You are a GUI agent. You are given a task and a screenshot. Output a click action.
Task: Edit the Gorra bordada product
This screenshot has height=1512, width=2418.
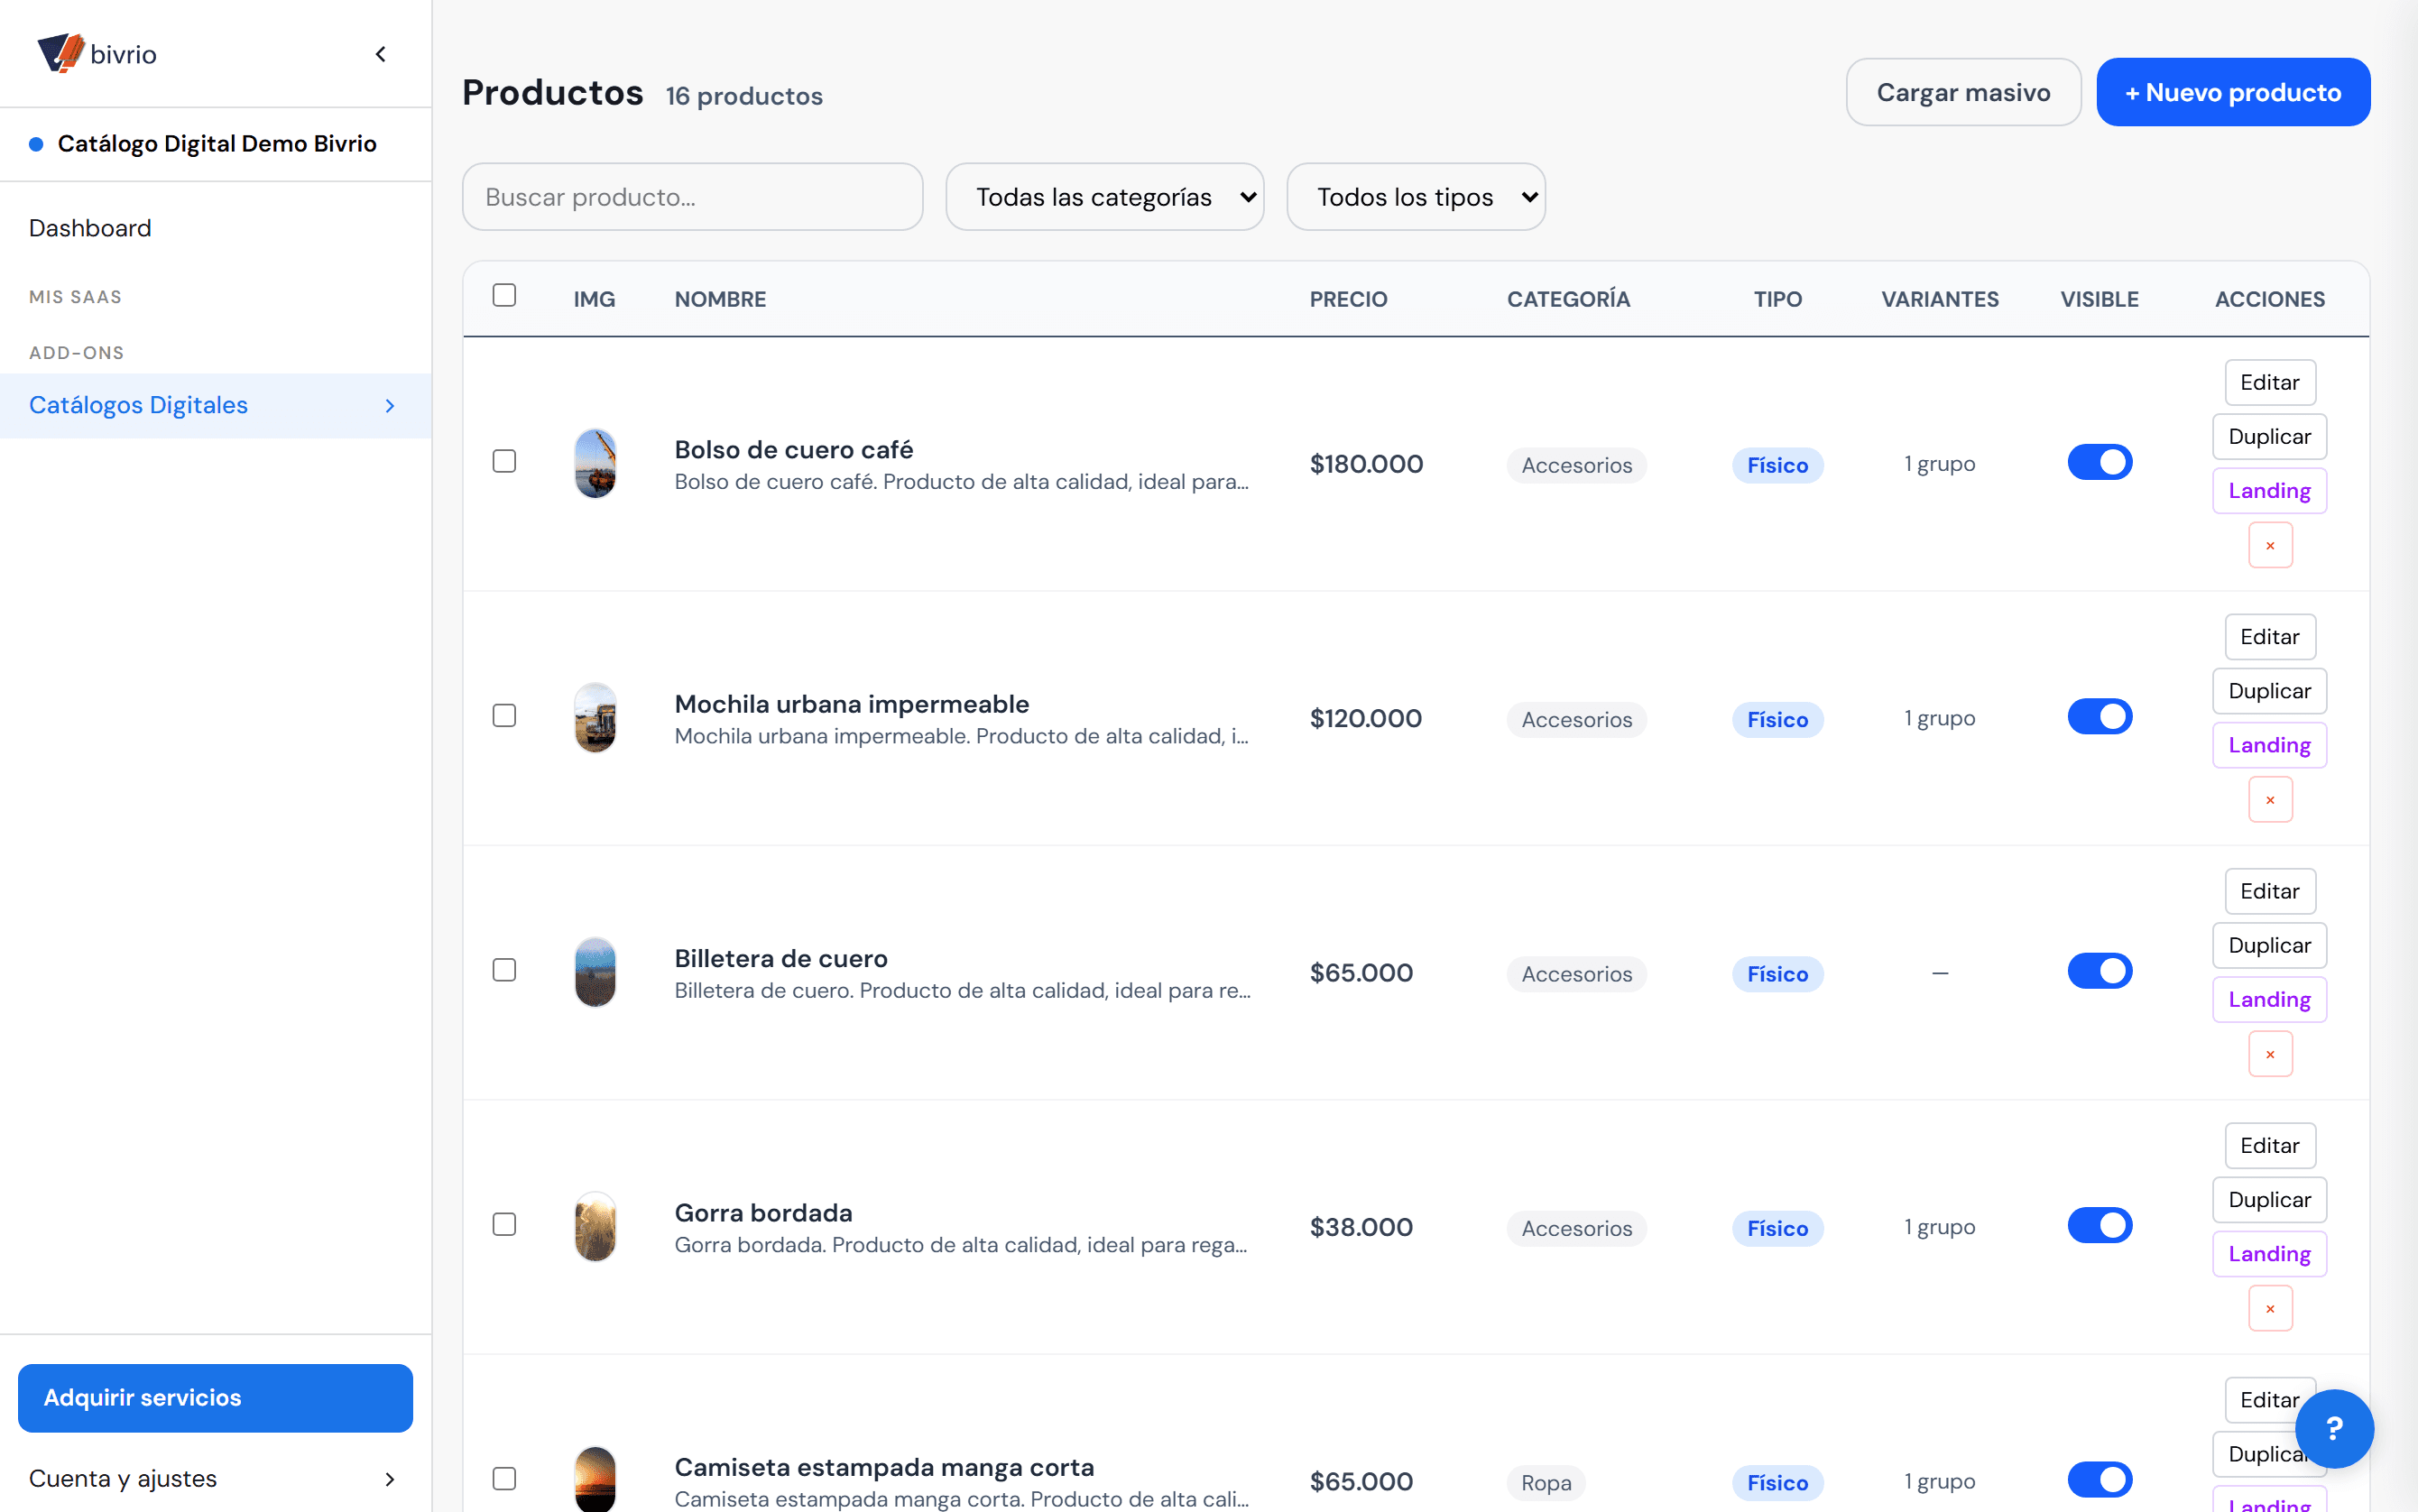[2270, 1145]
